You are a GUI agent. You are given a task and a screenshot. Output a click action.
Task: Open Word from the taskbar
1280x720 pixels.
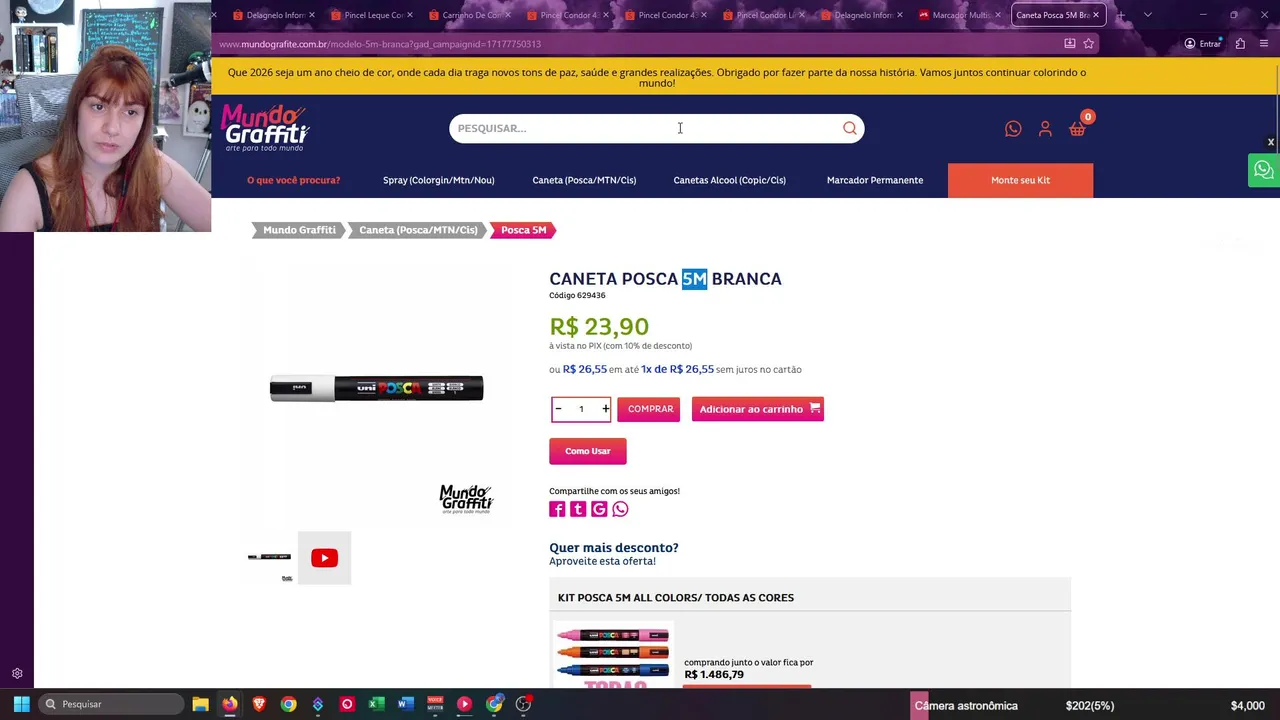click(x=405, y=704)
